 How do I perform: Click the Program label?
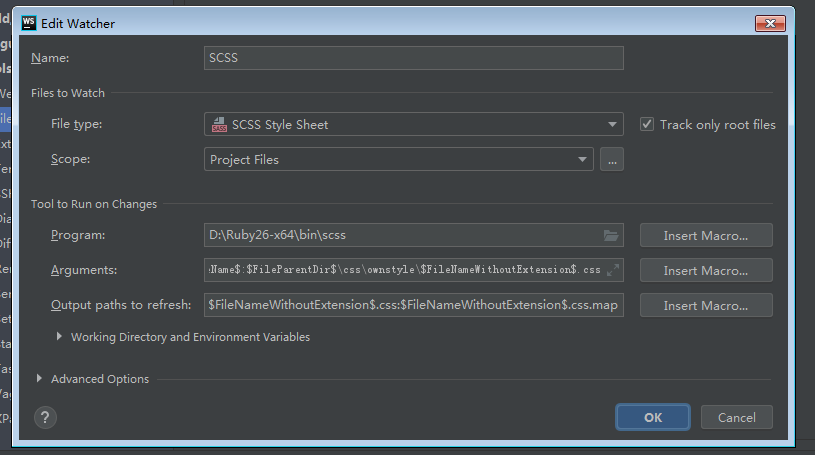78,235
